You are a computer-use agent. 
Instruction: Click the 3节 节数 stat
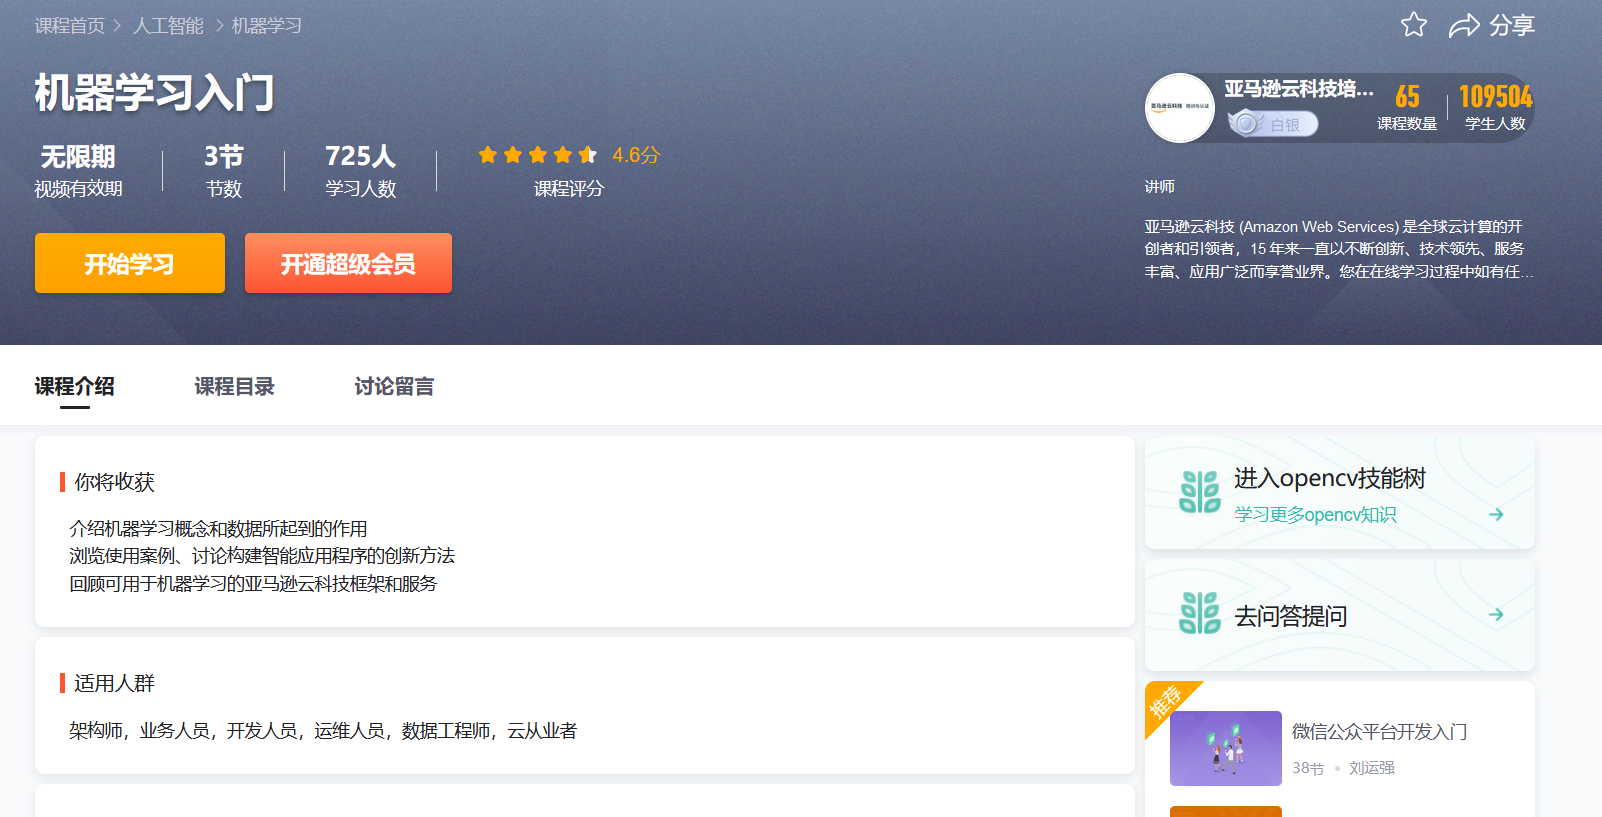tap(224, 170)
